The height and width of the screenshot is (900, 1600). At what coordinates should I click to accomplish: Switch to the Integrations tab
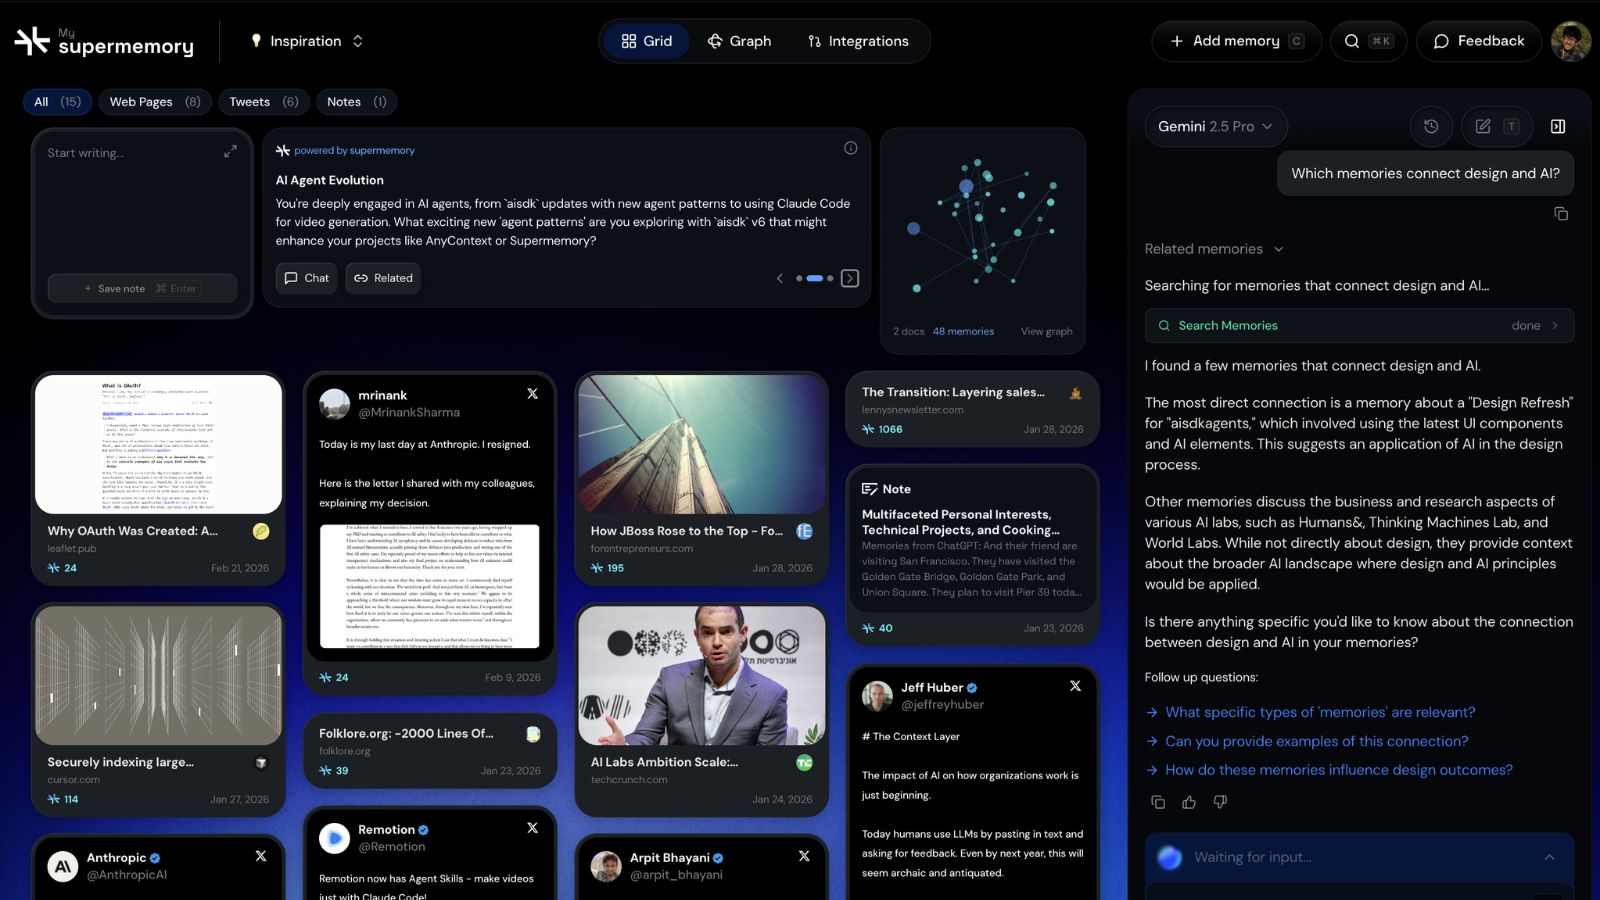(x=858, y=41)
